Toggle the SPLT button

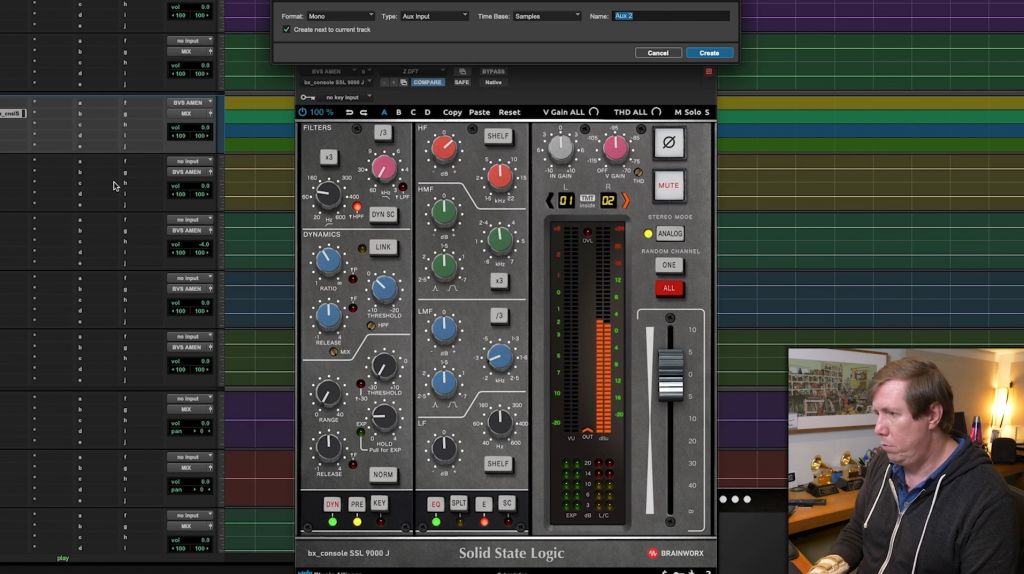coord(458,503)
